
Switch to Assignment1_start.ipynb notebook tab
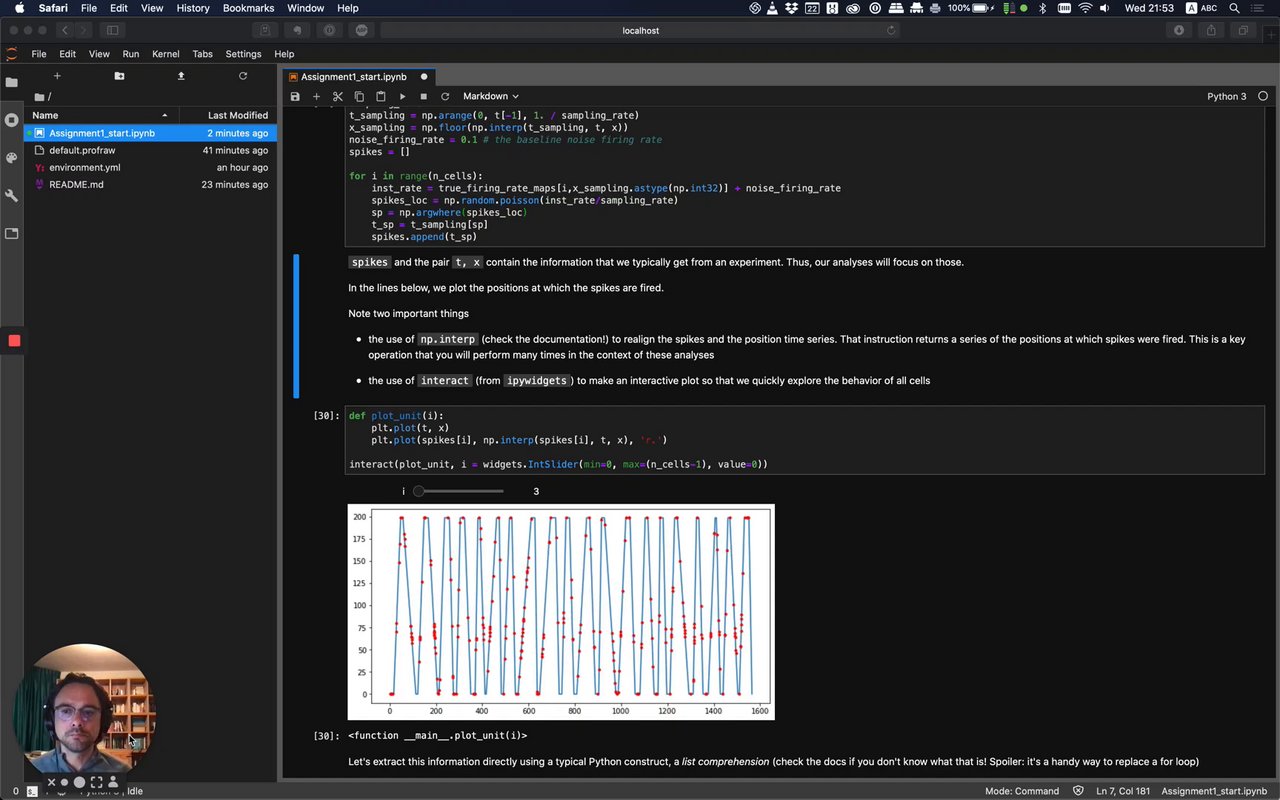pos(360,77)
